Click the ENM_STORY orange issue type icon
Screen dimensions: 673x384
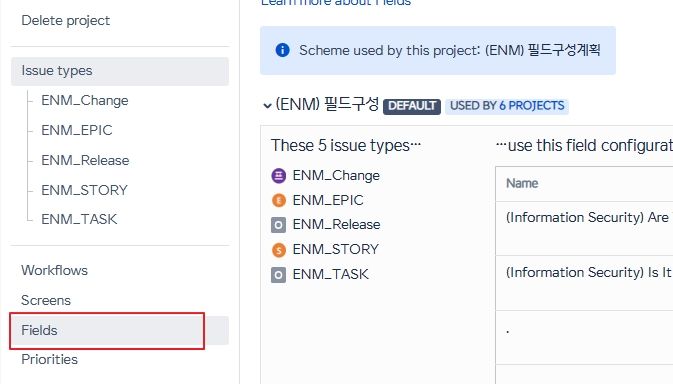click(x=279, y=250)
